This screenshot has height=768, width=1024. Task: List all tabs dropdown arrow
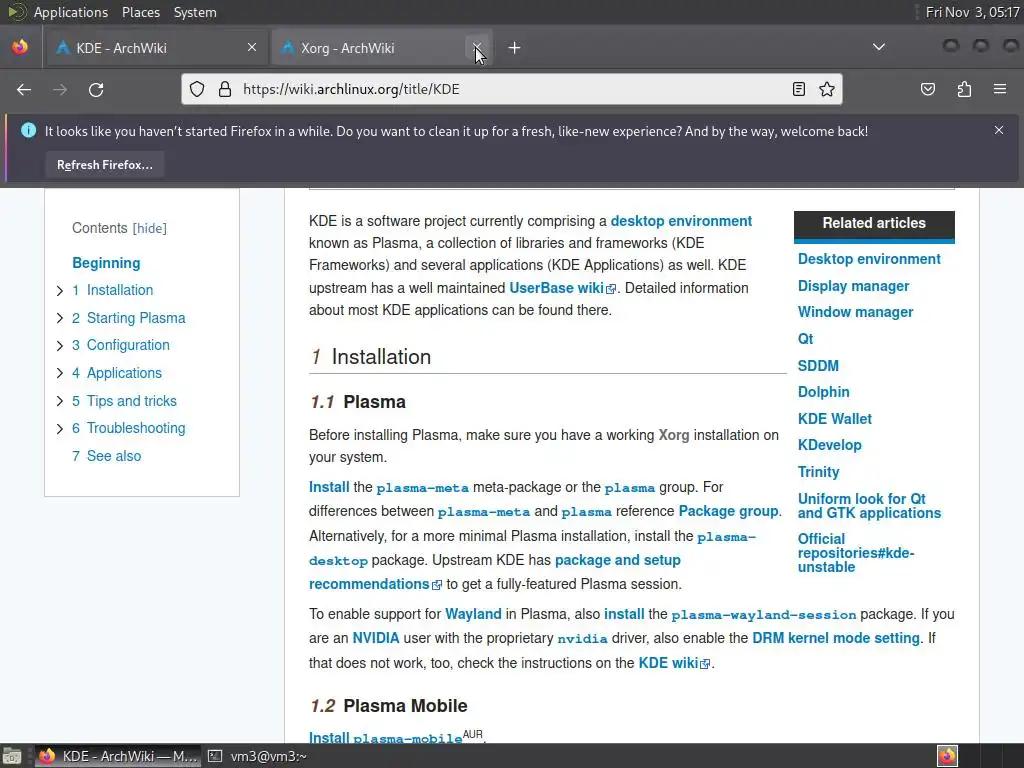pos(879,47)
